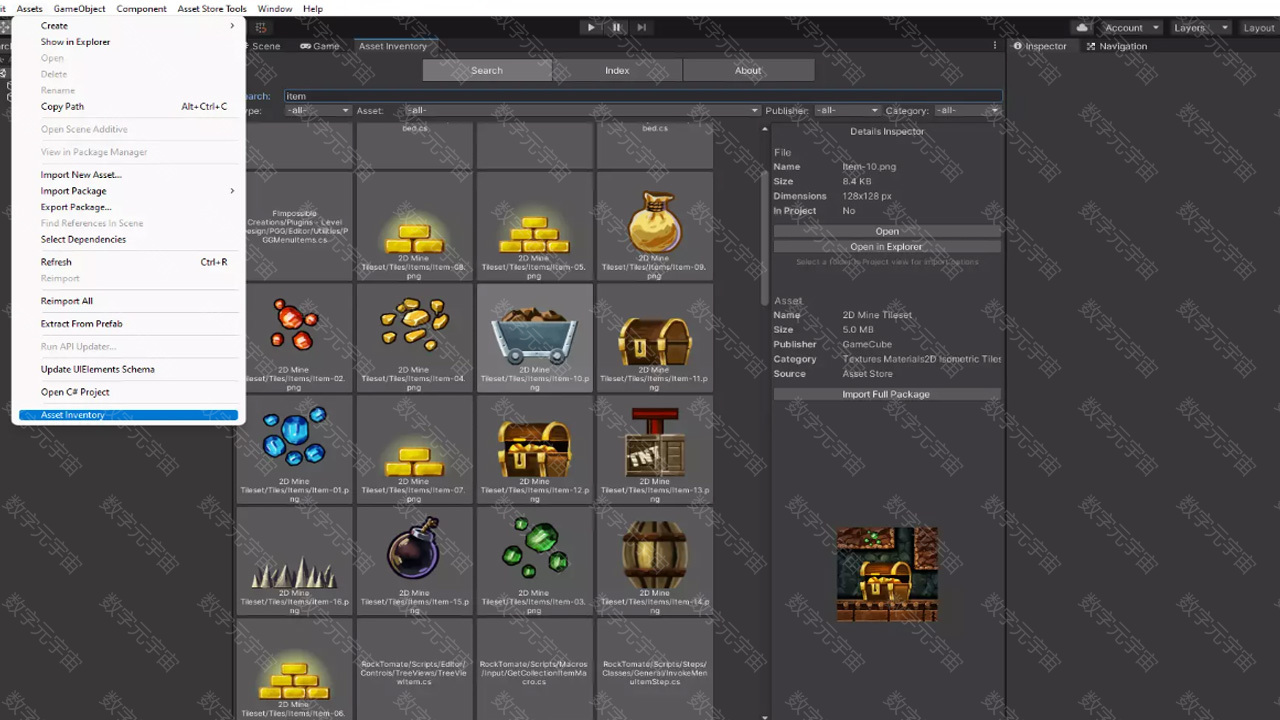The height and width of the screenshot is (720, 1280).
Task: Open the GameObject menu
Action: pos(79,9)
